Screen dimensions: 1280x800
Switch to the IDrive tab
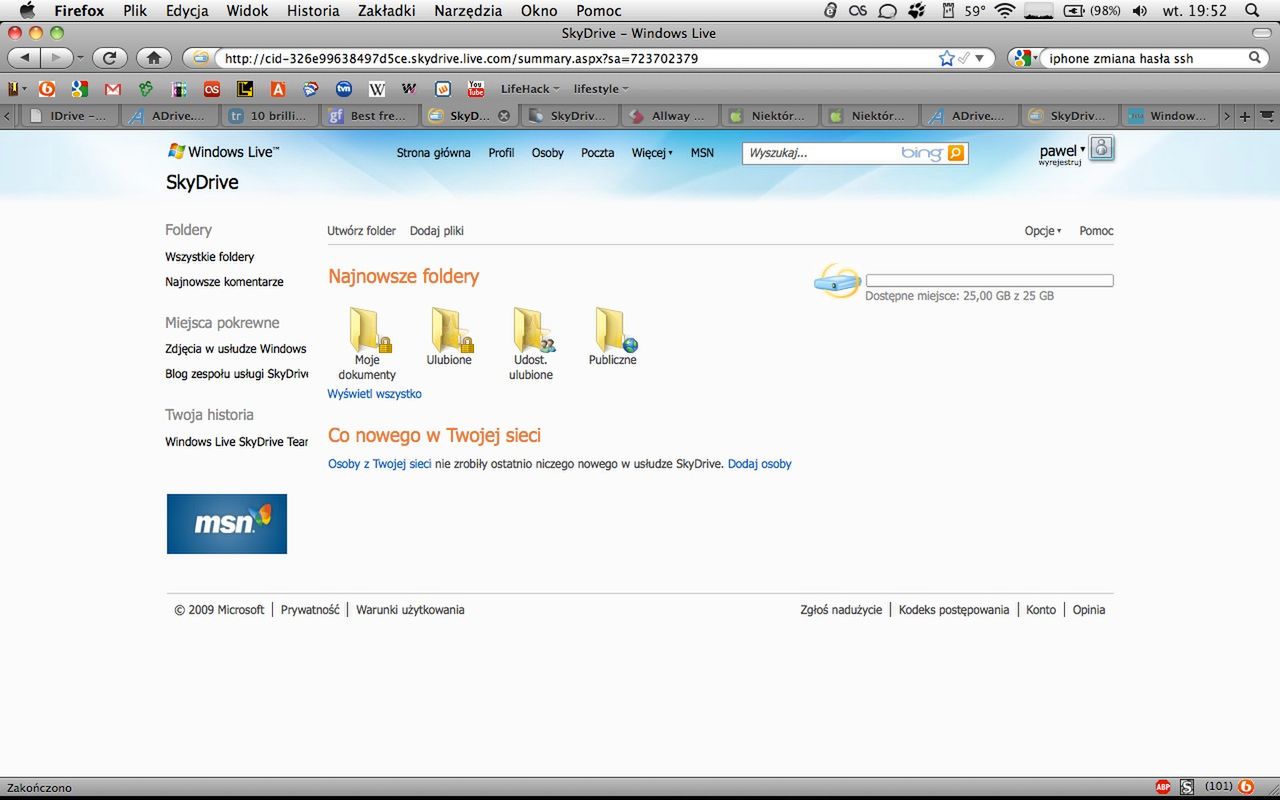69,116
